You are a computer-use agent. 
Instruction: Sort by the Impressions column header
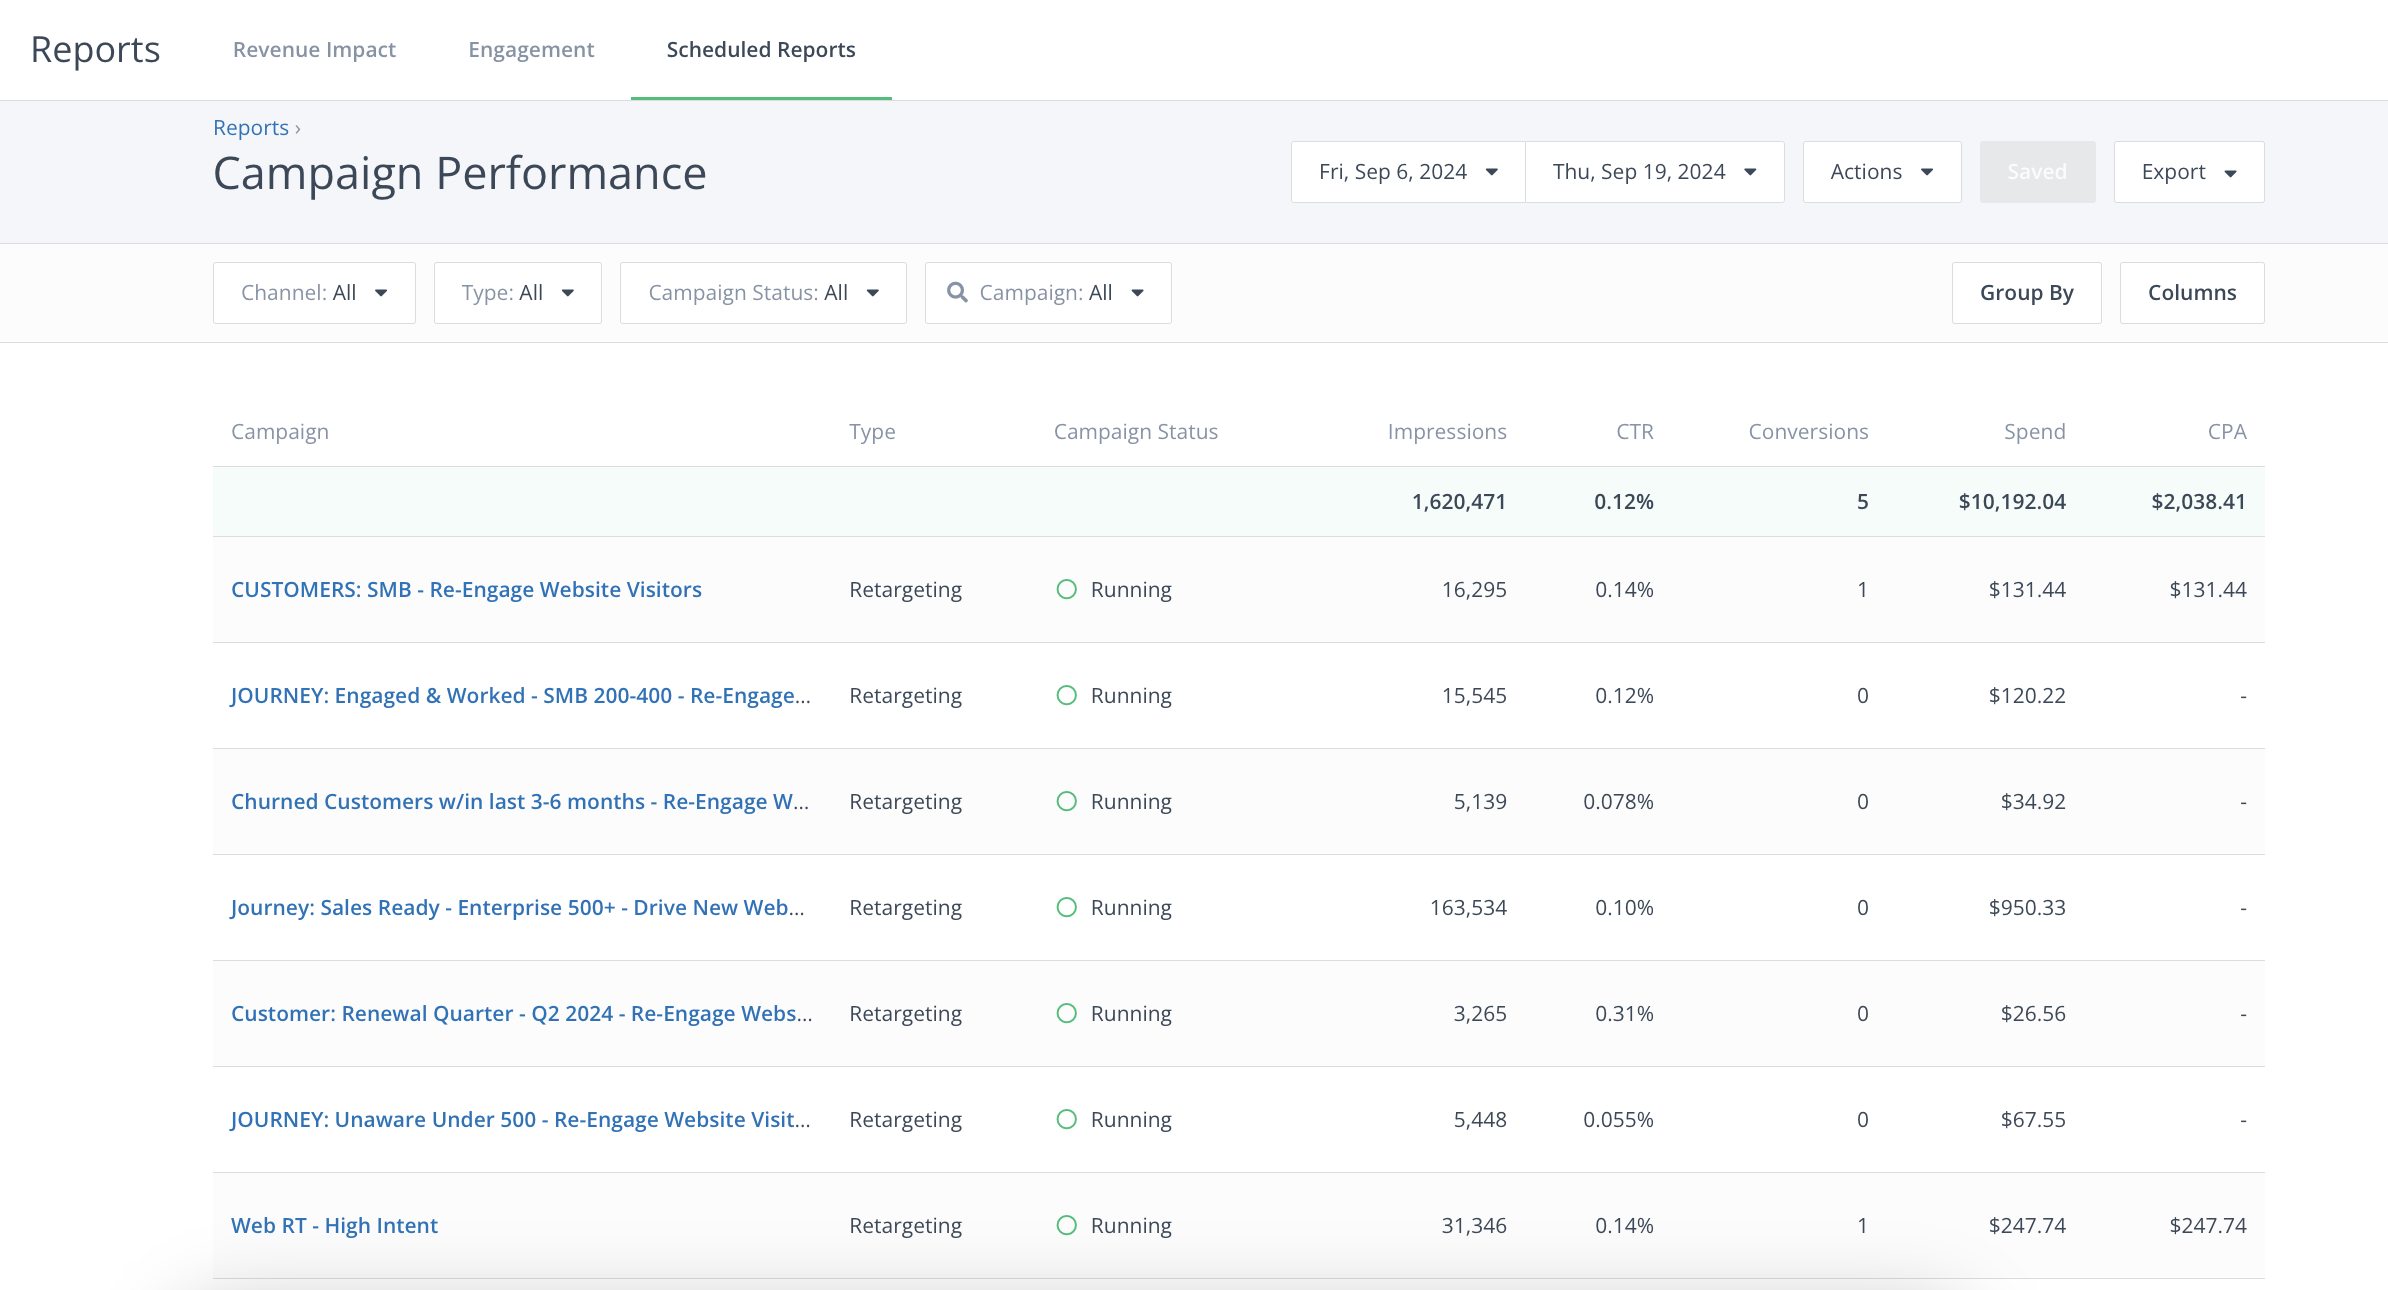click(1446, 432)
